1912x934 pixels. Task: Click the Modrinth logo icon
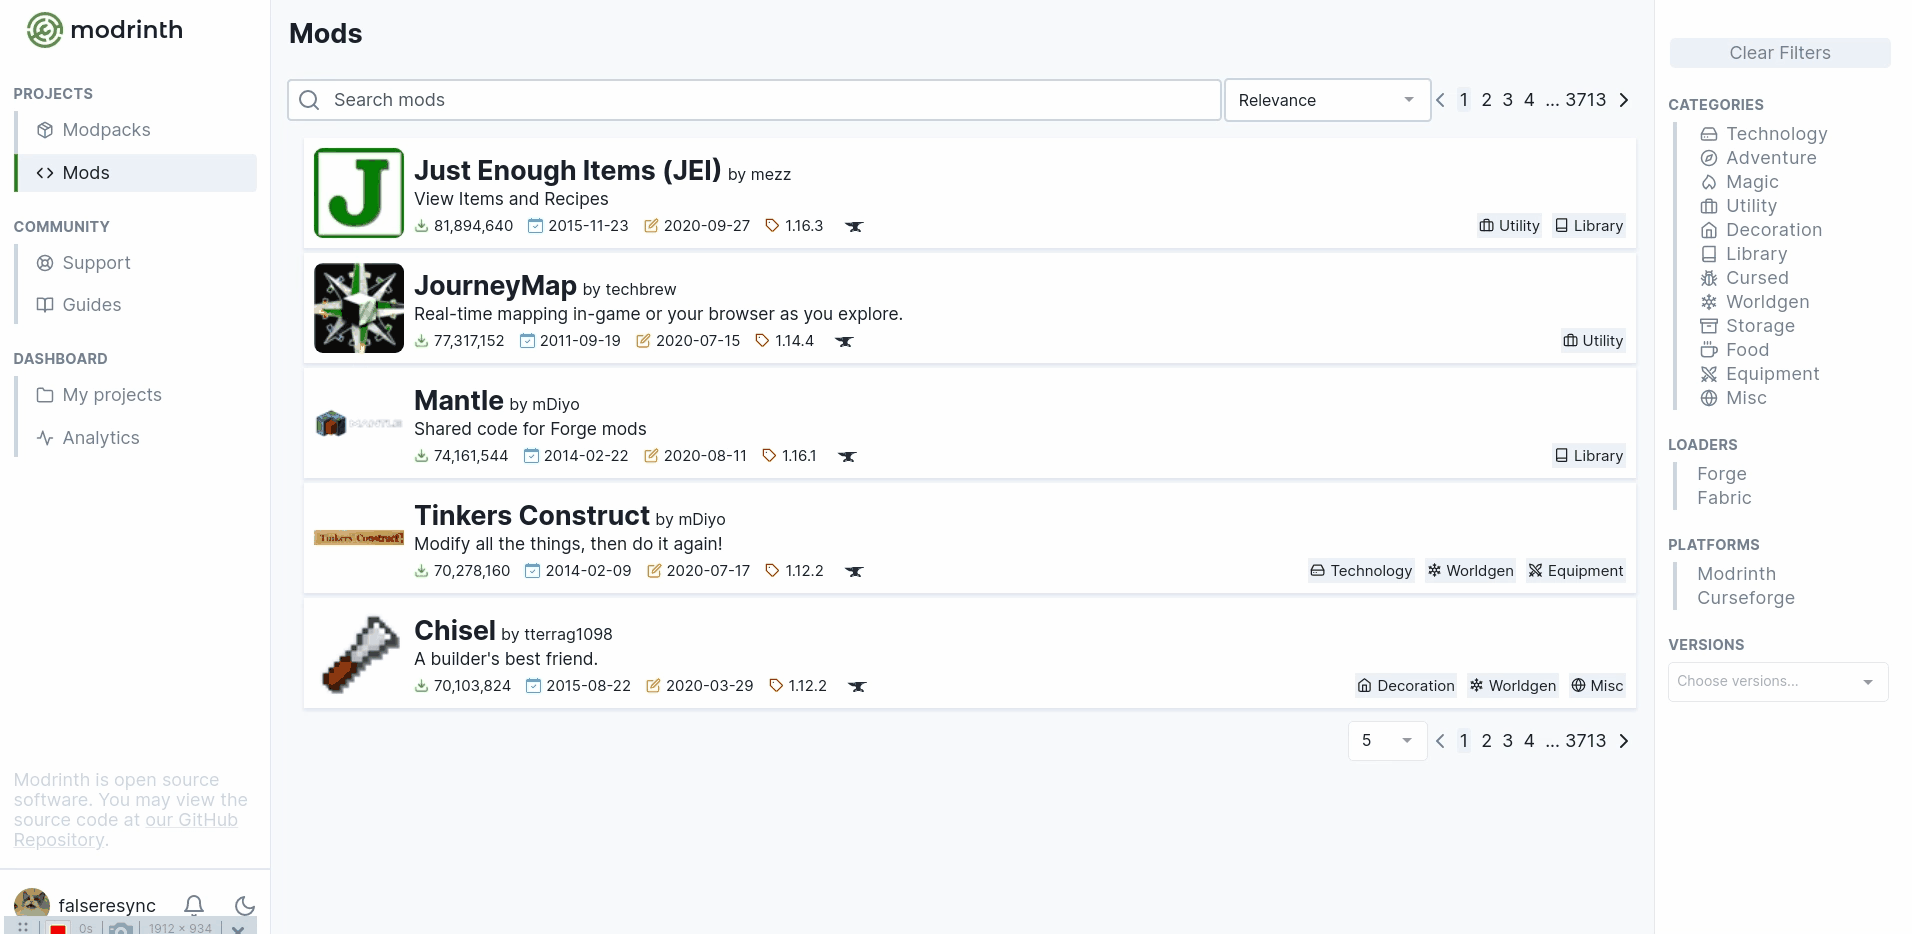[x=44, y=30]
